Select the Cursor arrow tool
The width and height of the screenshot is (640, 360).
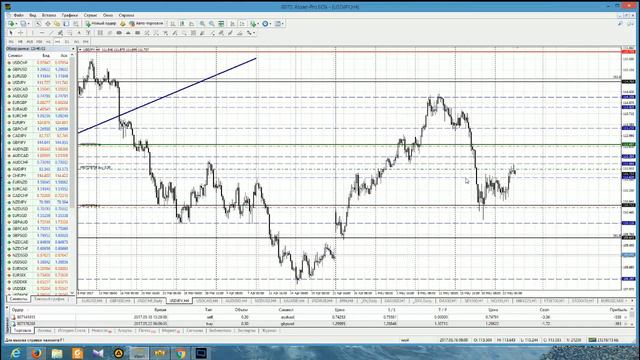(x=11, y=33)
